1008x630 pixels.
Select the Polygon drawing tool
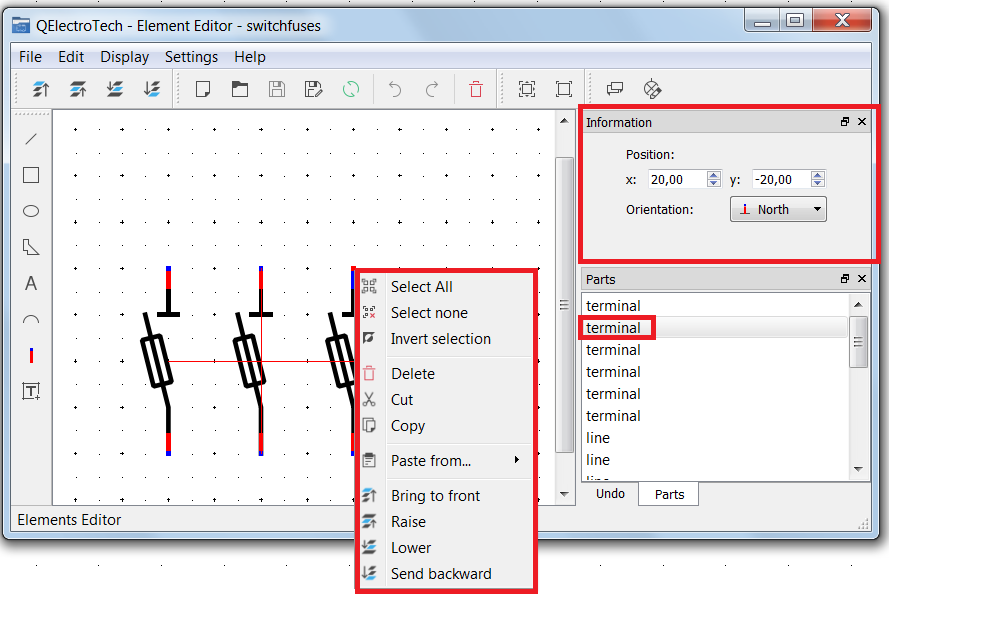(31, 247)
